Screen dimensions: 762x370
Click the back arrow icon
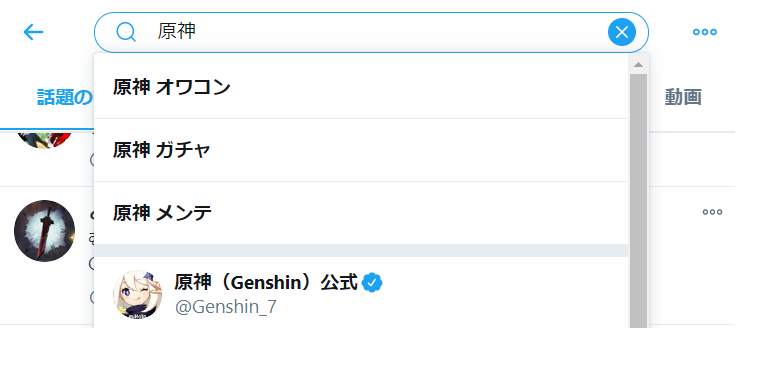pyautogui.click(x=34, y=32)
